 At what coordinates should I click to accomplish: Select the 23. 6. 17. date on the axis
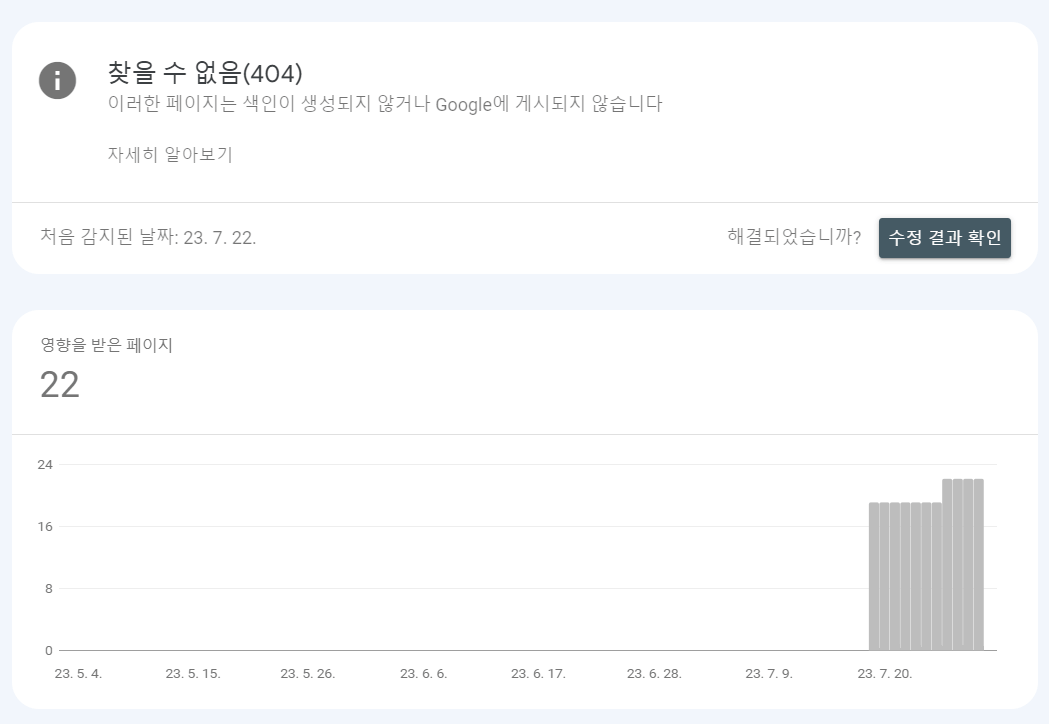coord(540,674)
